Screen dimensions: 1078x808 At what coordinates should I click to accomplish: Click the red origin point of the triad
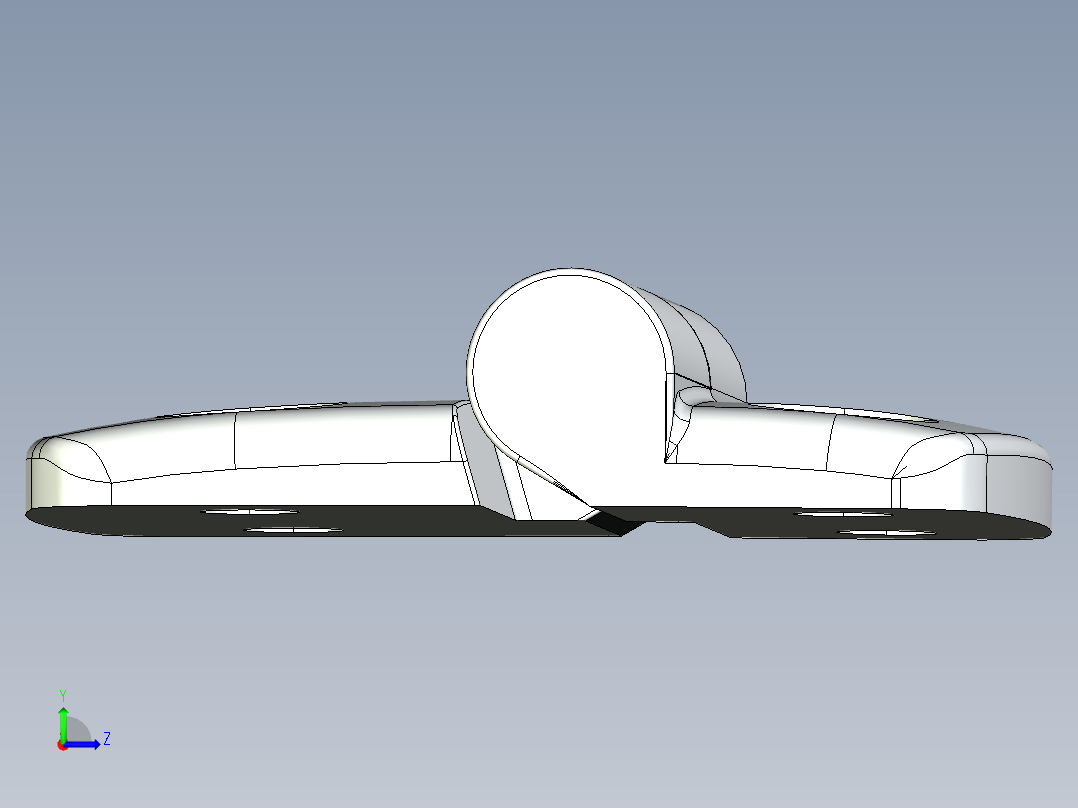[63, 746]
